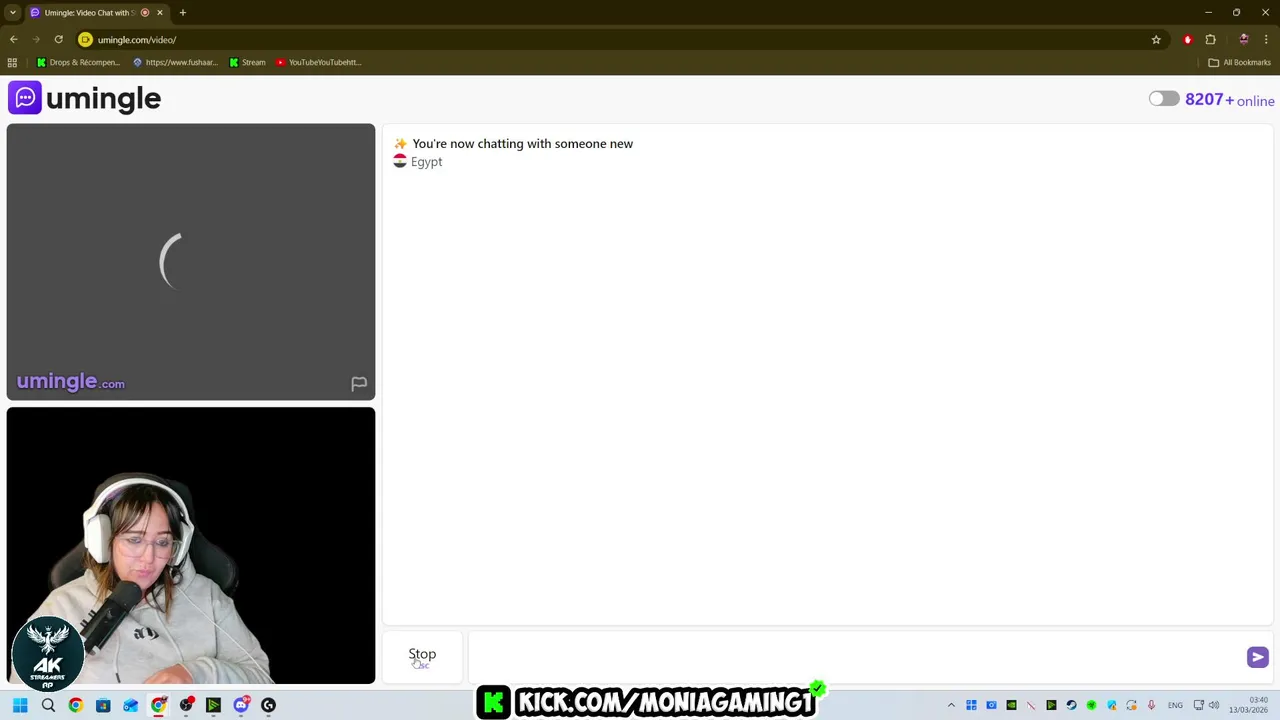Screen dimensions: 1280x720
Task: Open the Chrome profile avatar
Action: [1243, 40]
